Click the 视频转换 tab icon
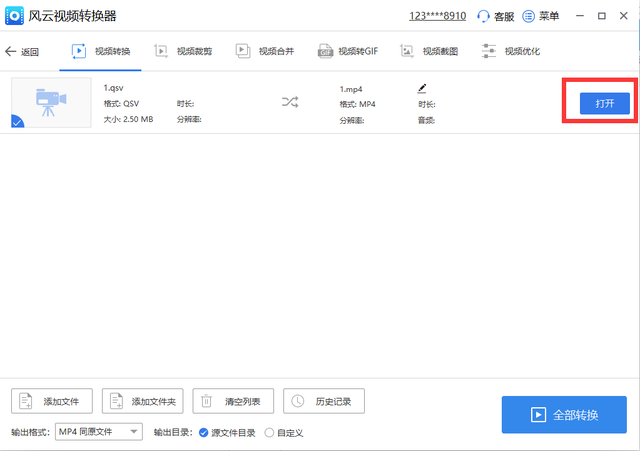Image resolution: width=640 pixels, height=451 pixels. tap(79, 51)
